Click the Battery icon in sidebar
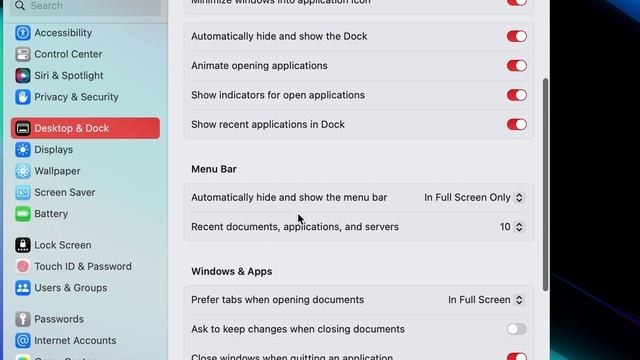 23,214
